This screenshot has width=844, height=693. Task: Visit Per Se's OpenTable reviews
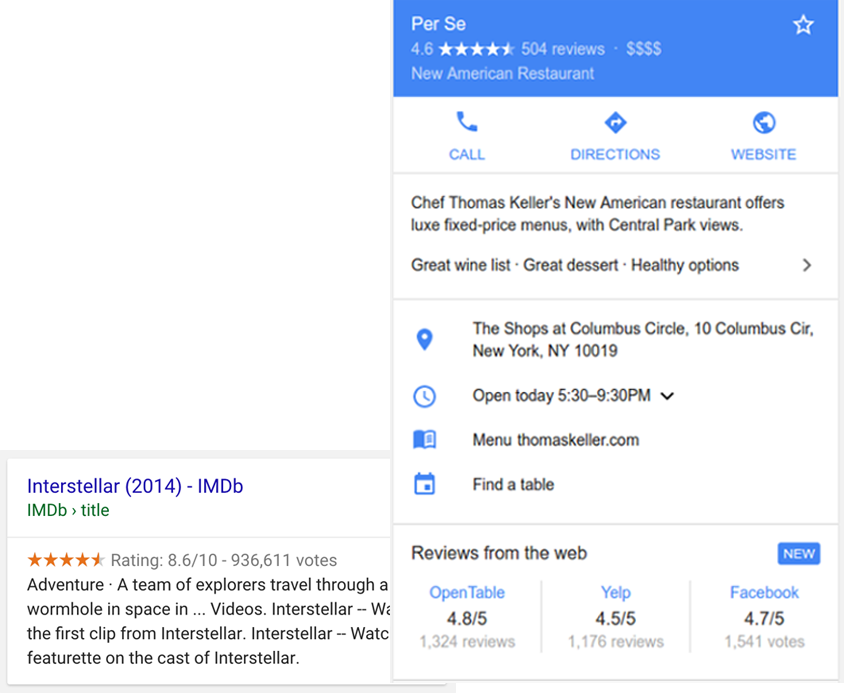[467, 592]
